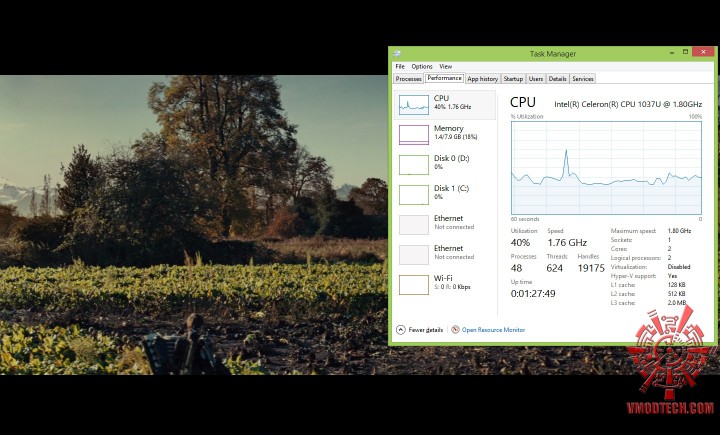Select the Disk 0 (D:) graph thumbnail
Screen dimensions: 720x435
[414, 165]
